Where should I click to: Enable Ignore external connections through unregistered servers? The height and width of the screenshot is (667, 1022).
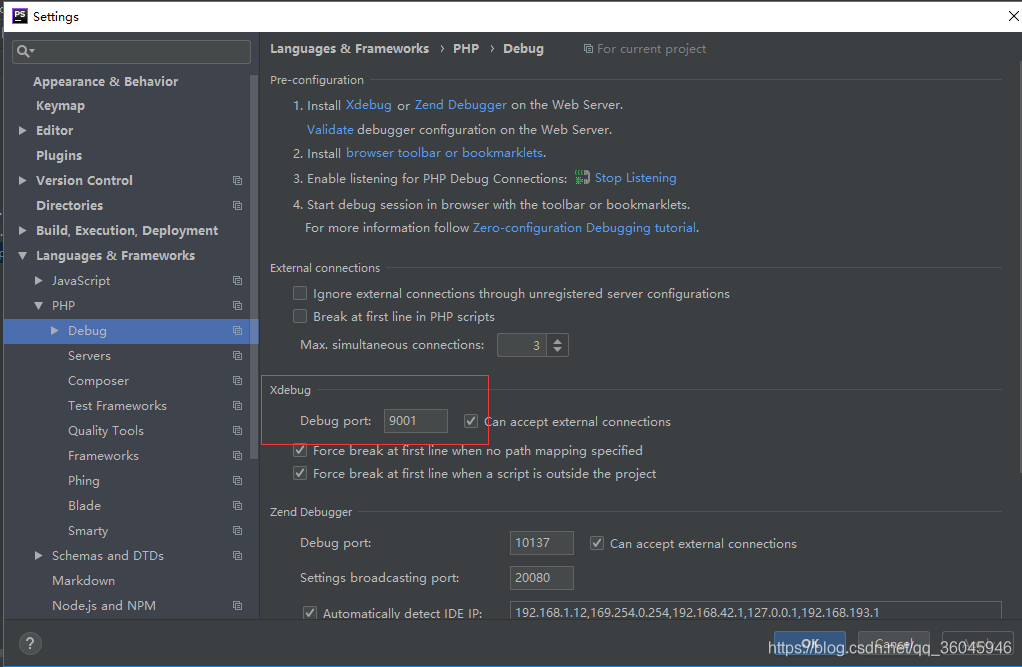tap(300, 293)
